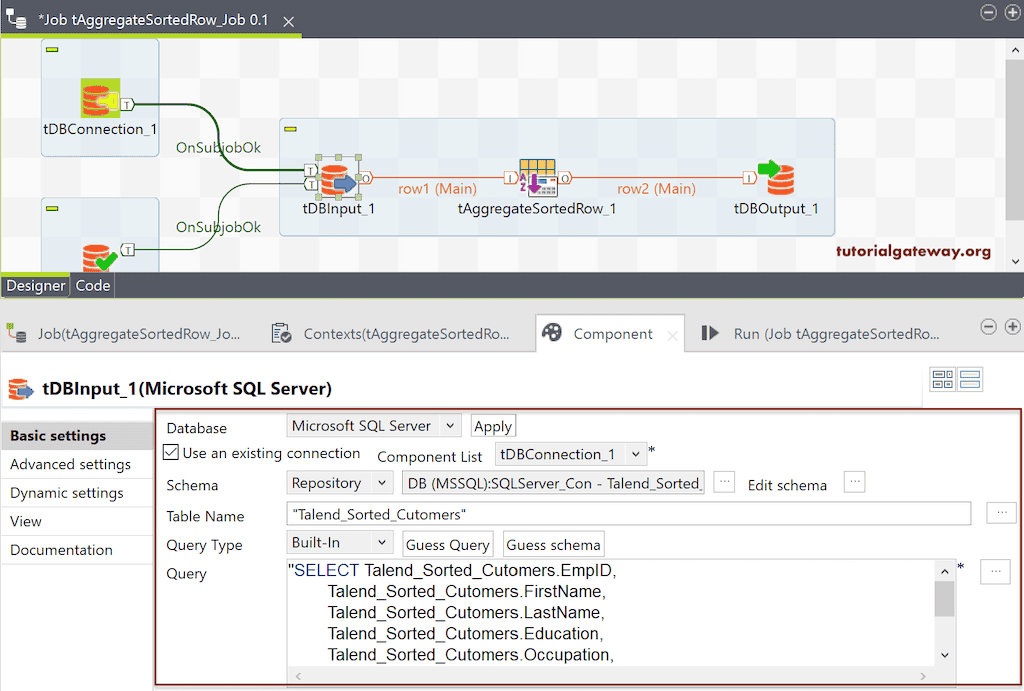Select the tDBConnection_1 component icon

pyautogui.click(x=99, y=100)
